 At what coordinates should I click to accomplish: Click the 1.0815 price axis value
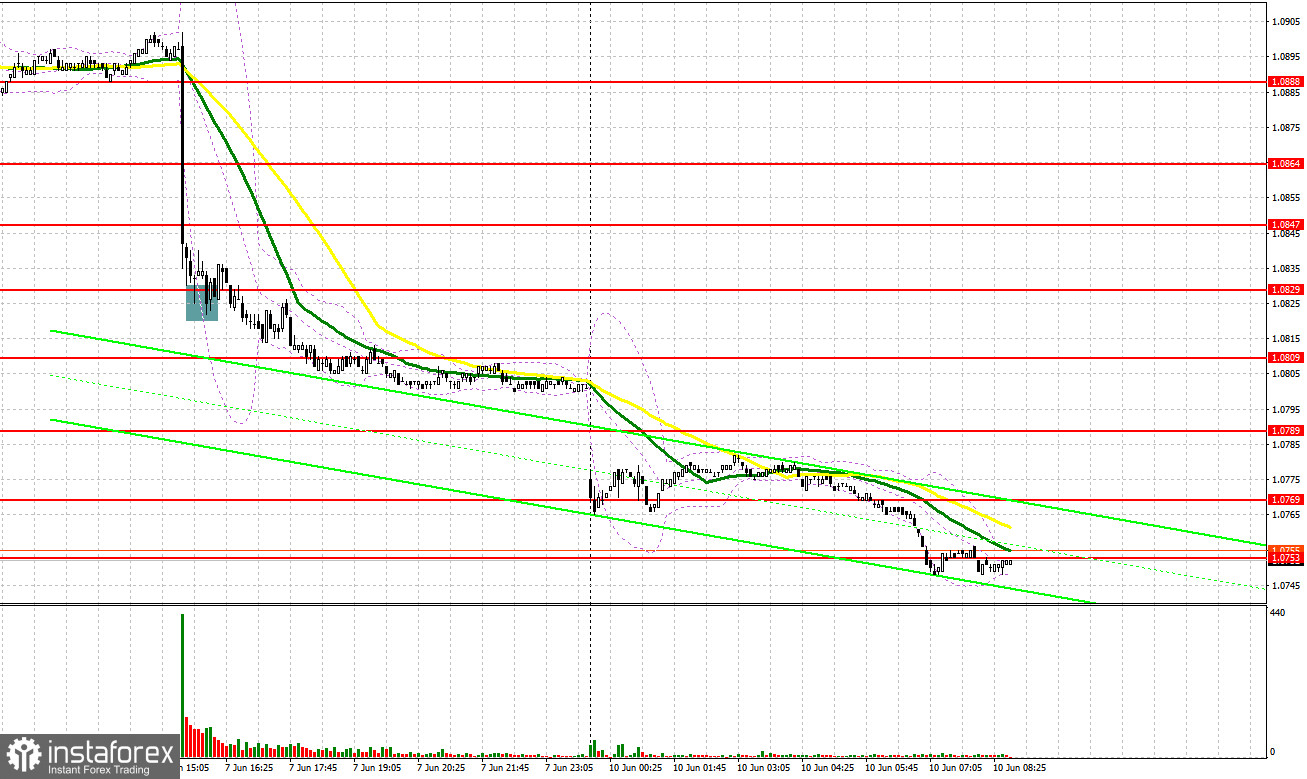(1285, 338)
